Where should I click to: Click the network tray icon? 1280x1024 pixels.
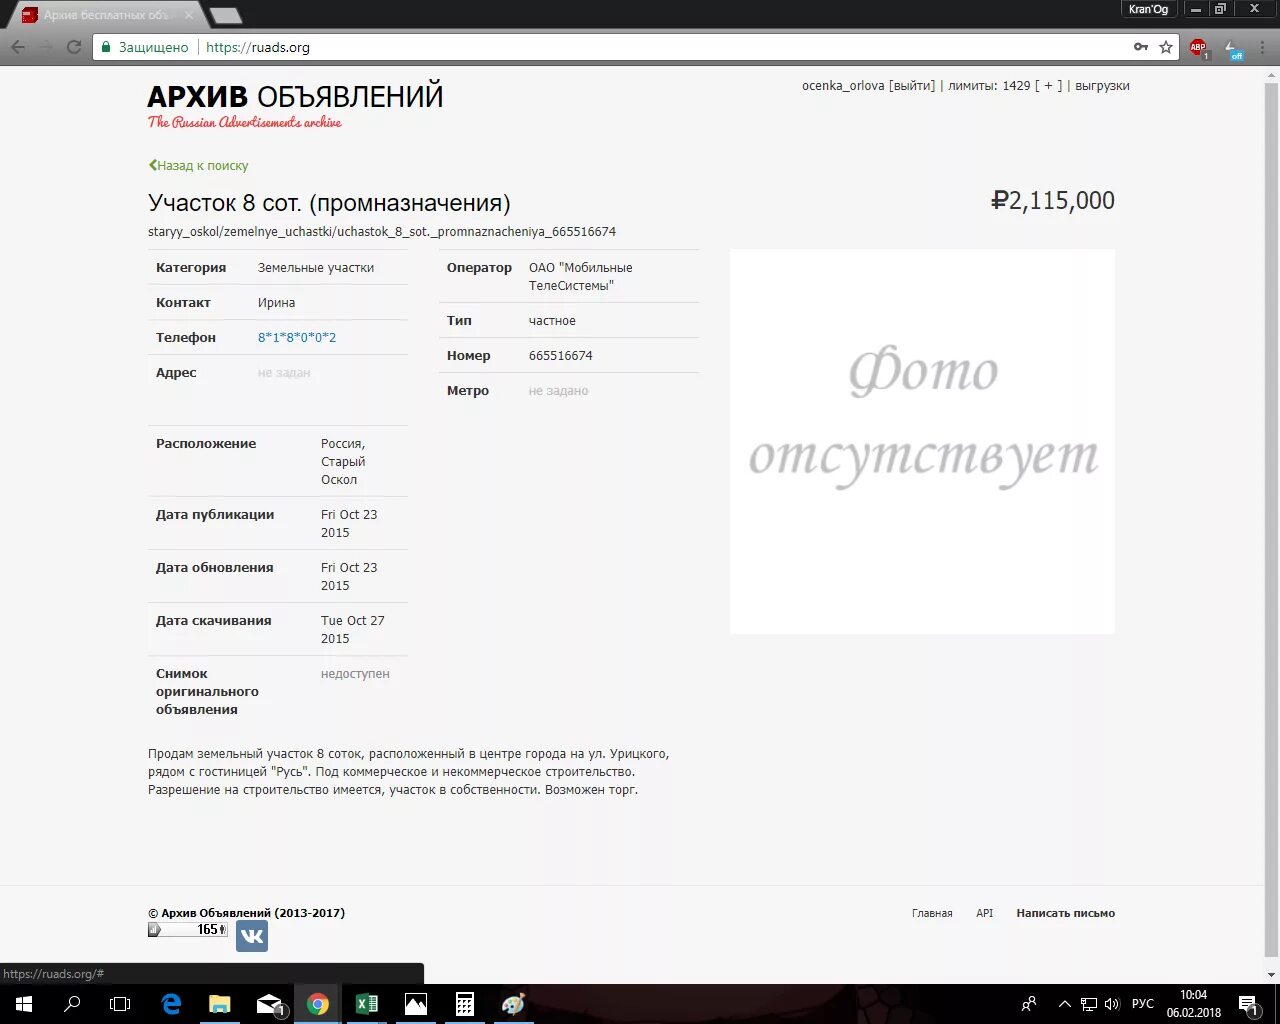coord(1089,1004)
